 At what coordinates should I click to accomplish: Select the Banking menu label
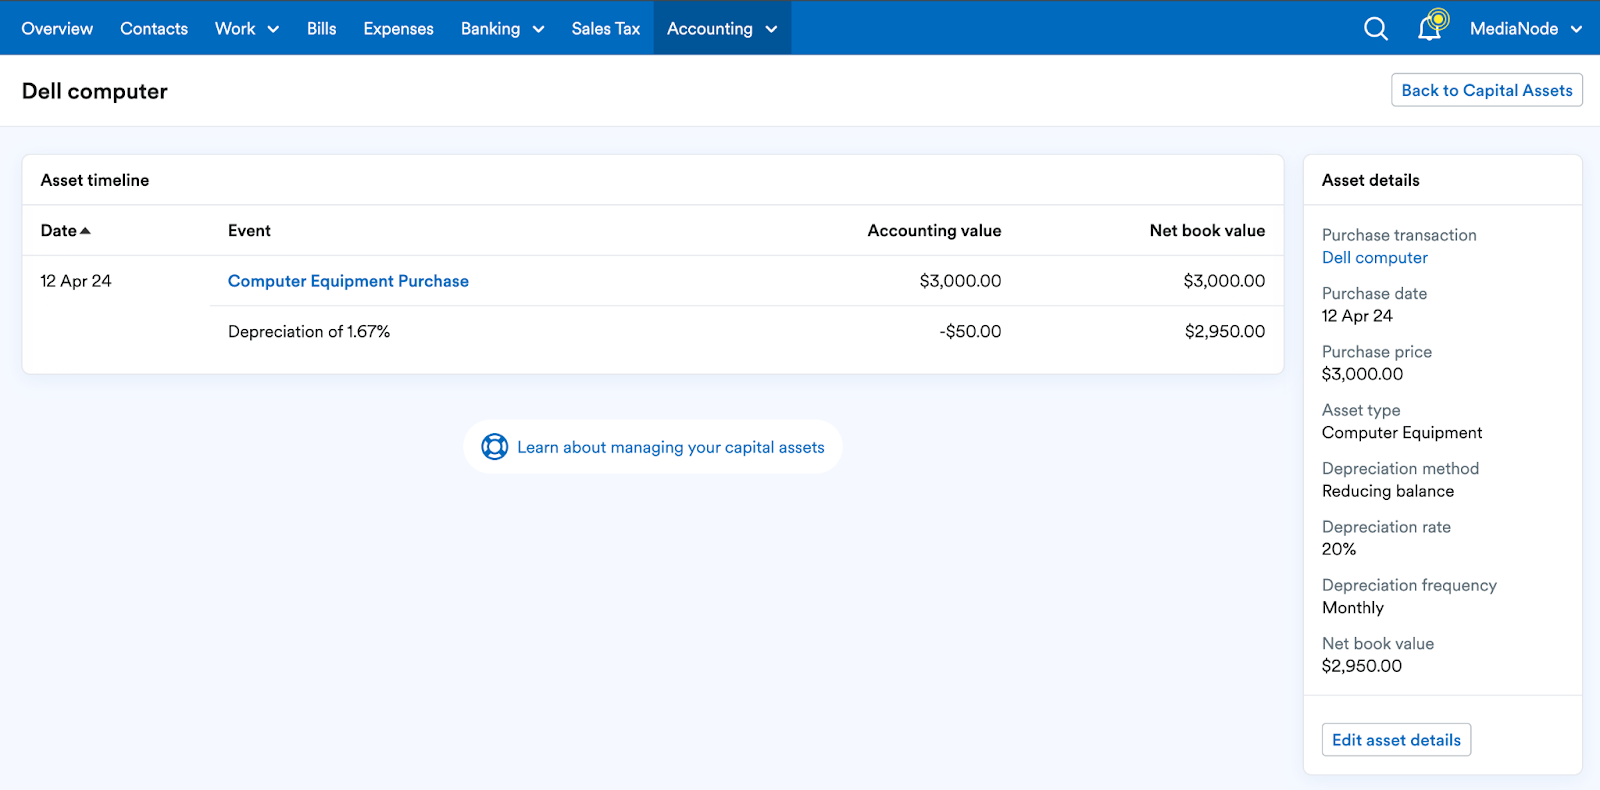pos(490,29)
